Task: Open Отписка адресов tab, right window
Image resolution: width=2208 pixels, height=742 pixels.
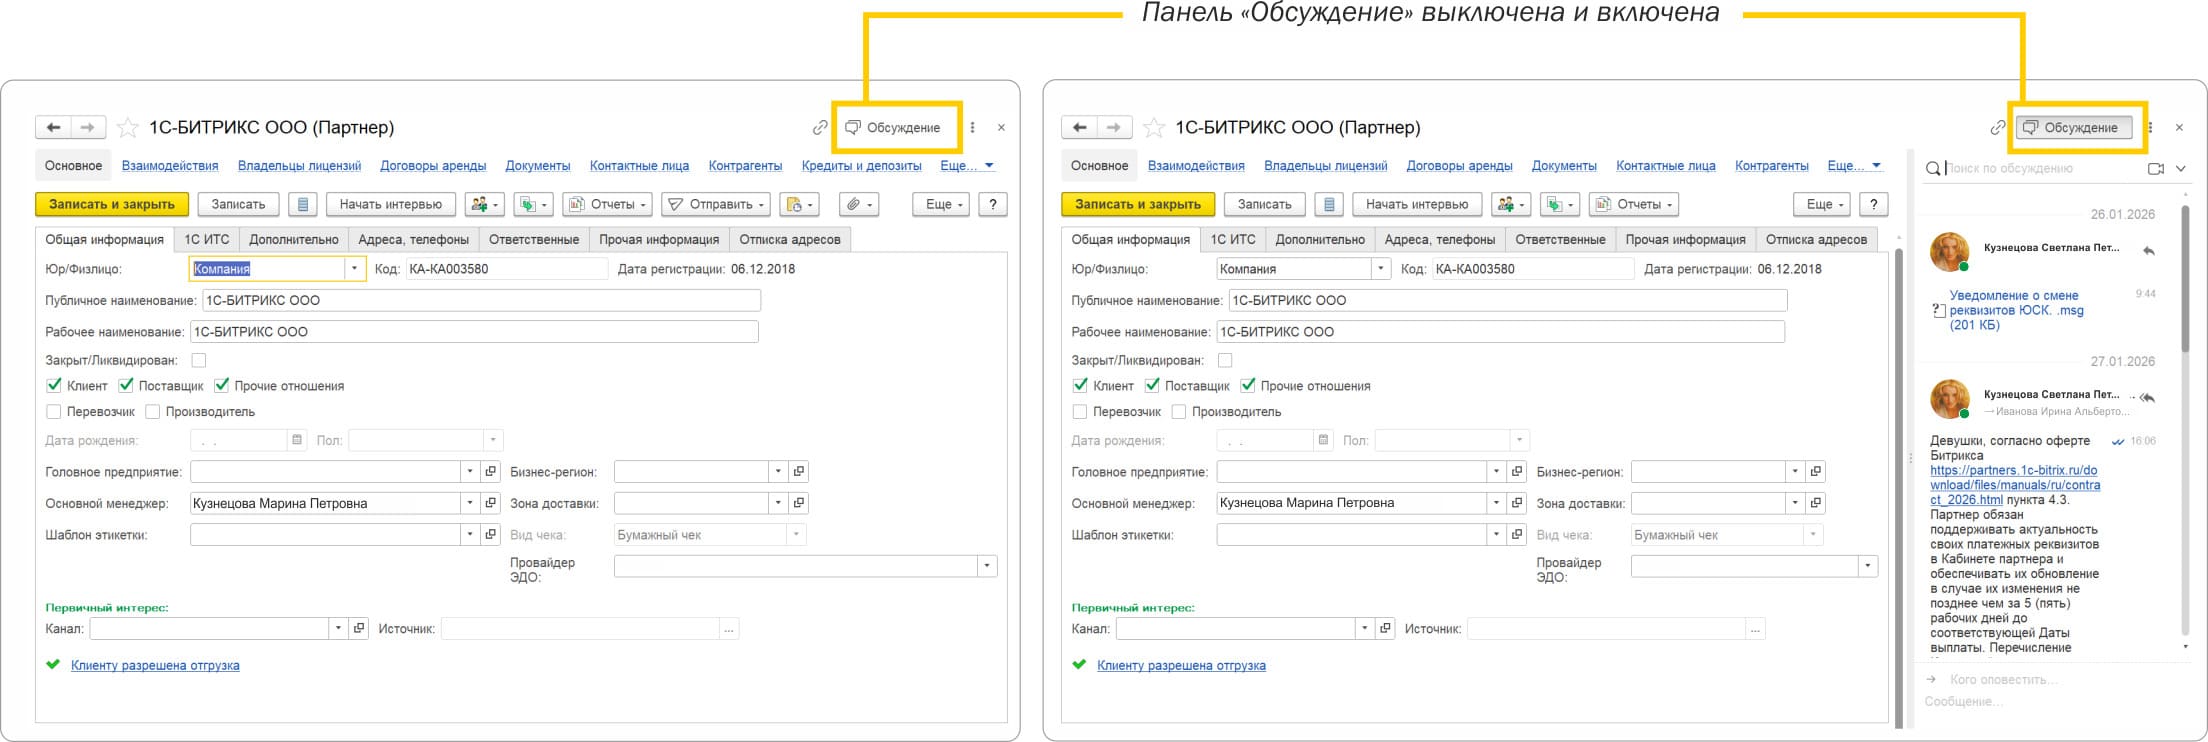Action: [1816, 239]
